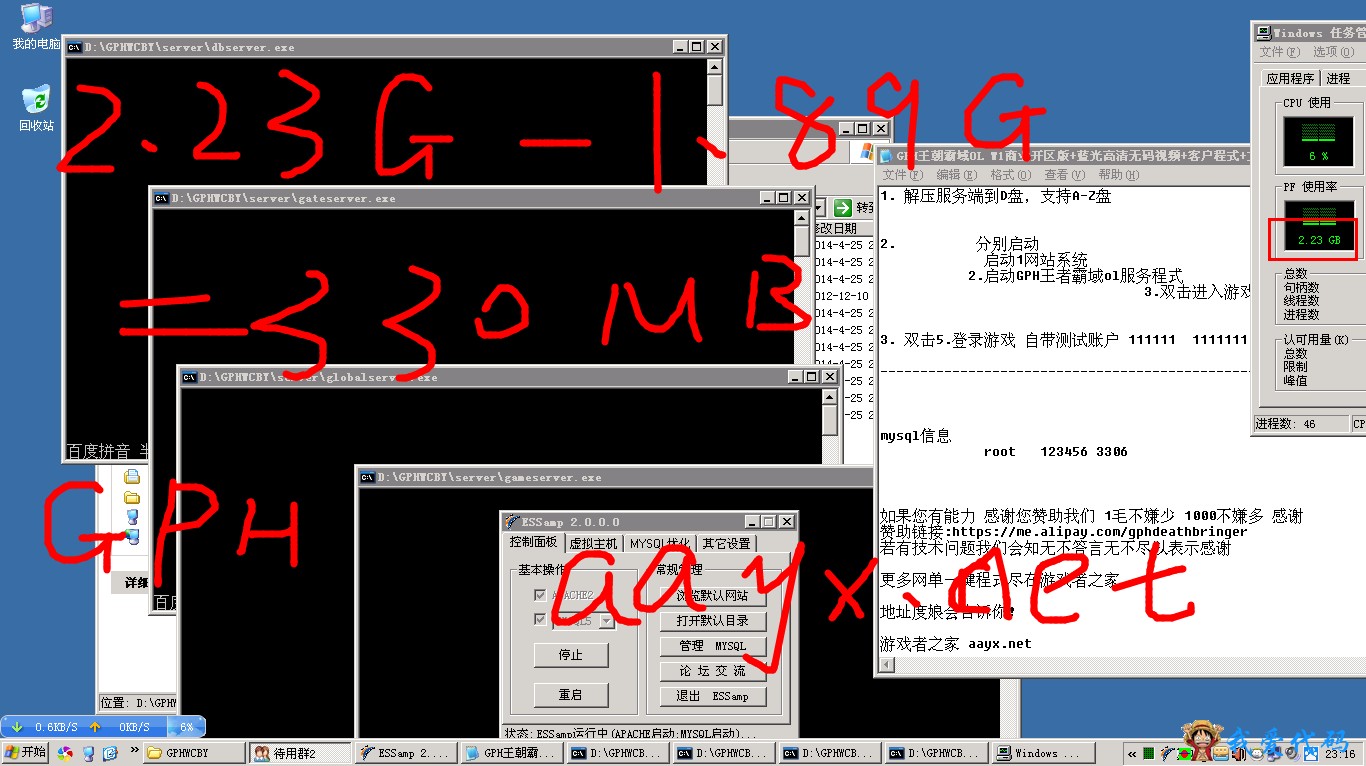Click the 'aayx.net' text in Notepad
1366x766 pixels.
pyautogui.click(x=999, y=644)
